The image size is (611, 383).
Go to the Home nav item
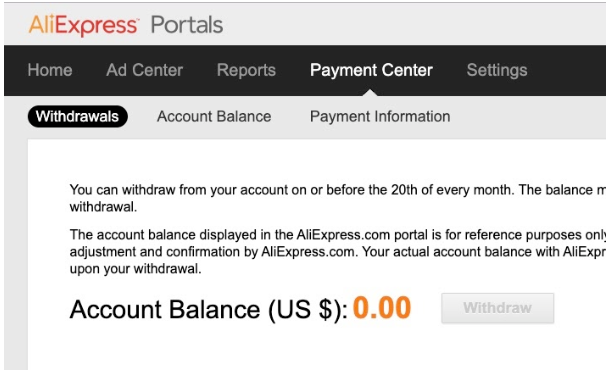(x=50, y=70)
